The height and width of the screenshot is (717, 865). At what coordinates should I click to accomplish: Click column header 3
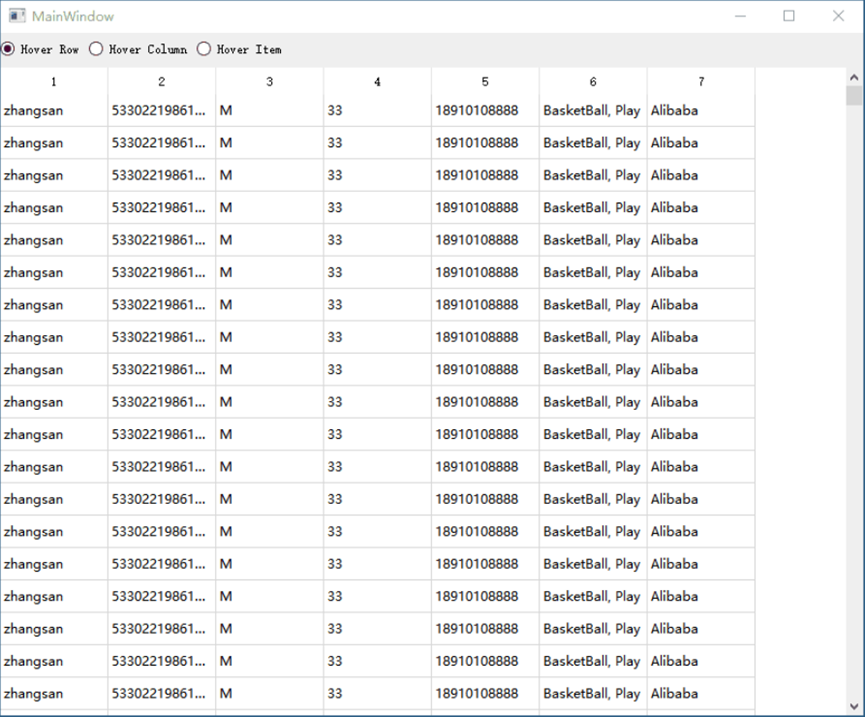tap(270, 82)
